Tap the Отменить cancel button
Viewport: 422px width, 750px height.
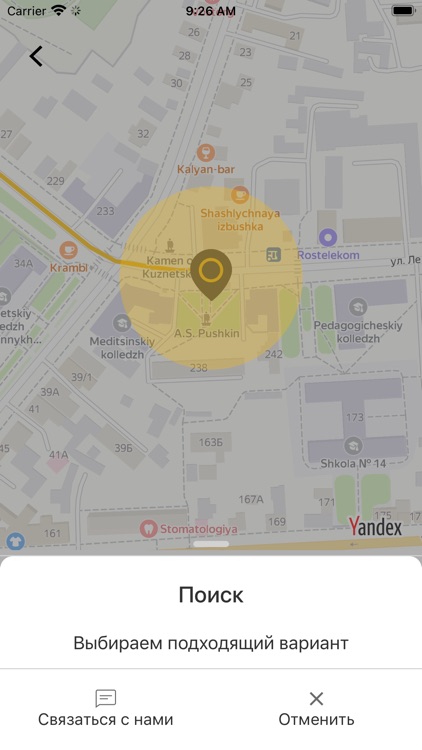click(x=316, y=708)
